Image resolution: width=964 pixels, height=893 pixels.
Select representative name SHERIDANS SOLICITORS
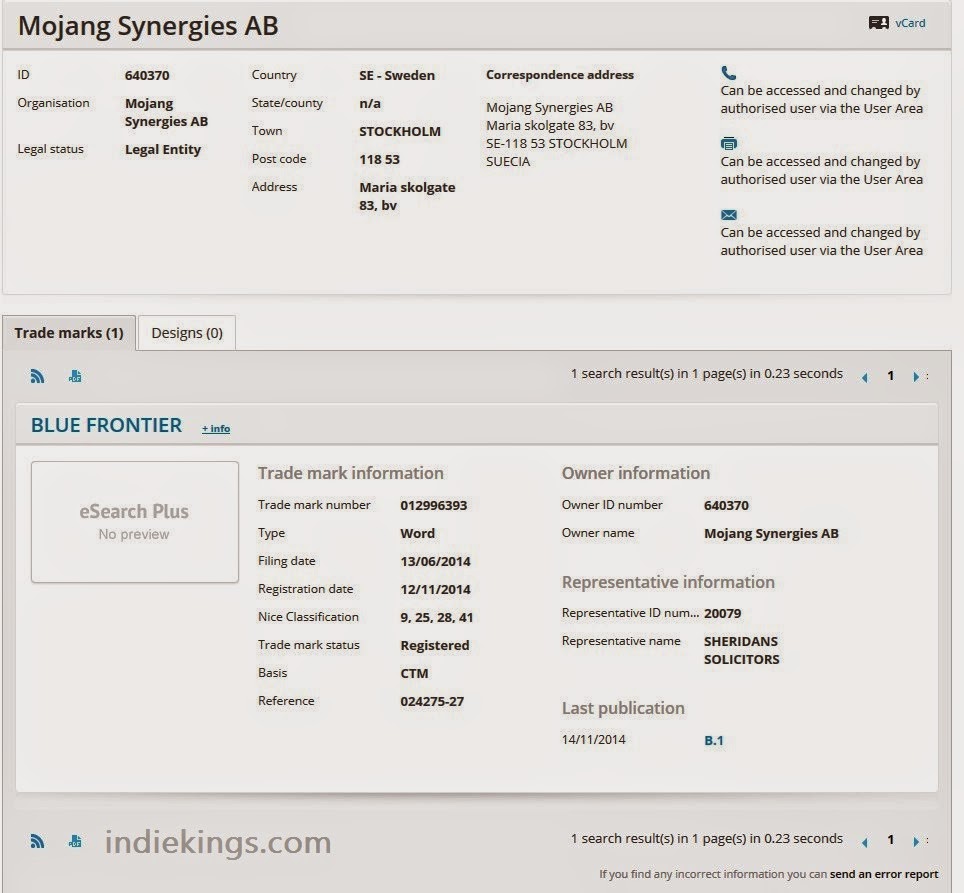click(x=741, y=650)
